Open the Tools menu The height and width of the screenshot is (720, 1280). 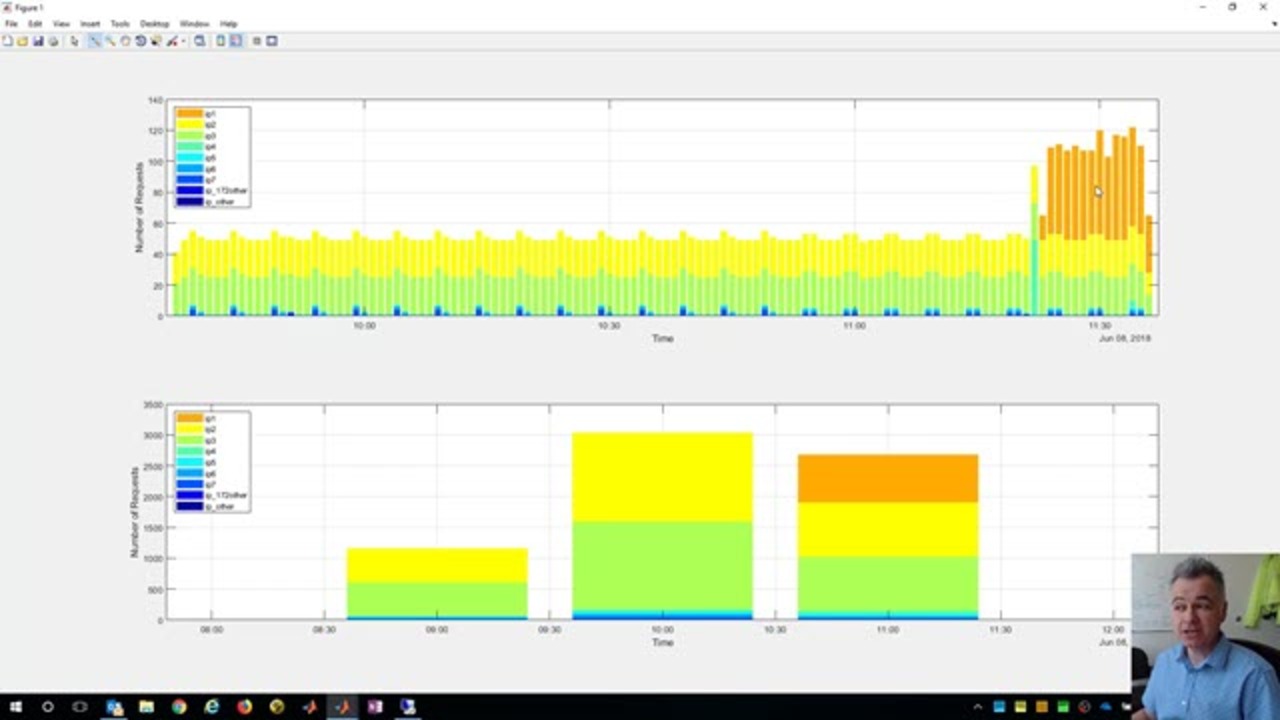tap(119, 24)
